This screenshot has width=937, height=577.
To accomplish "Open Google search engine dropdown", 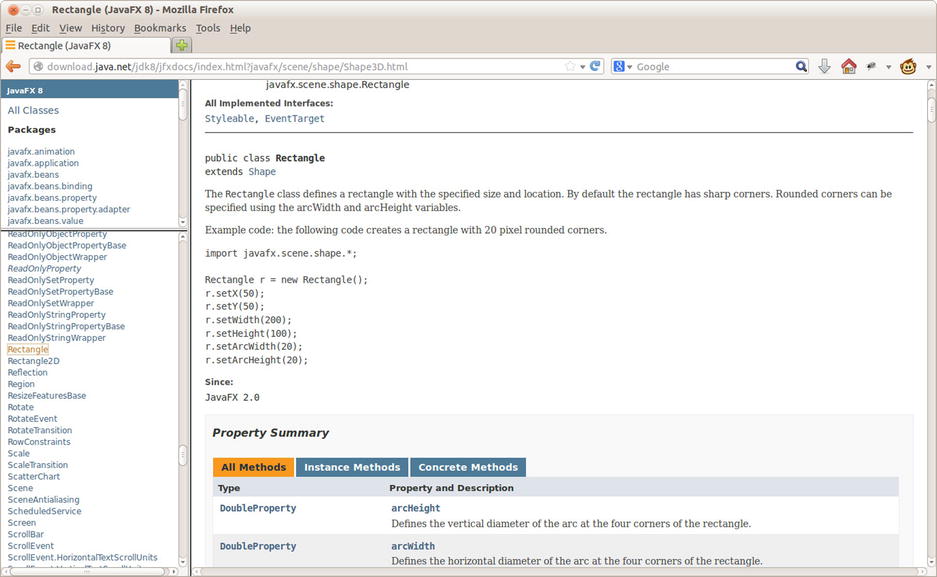I will (x=623, y=67).
